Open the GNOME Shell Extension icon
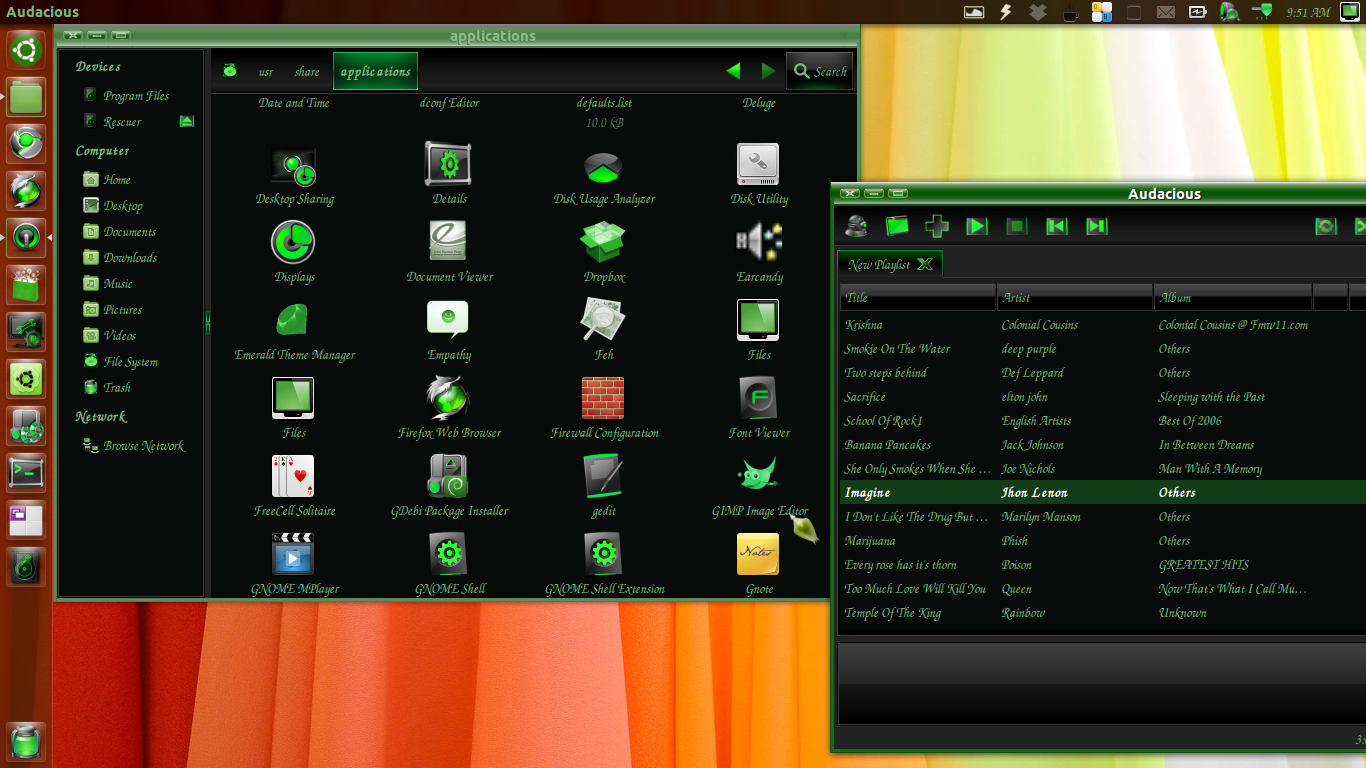 click(603, 554)
